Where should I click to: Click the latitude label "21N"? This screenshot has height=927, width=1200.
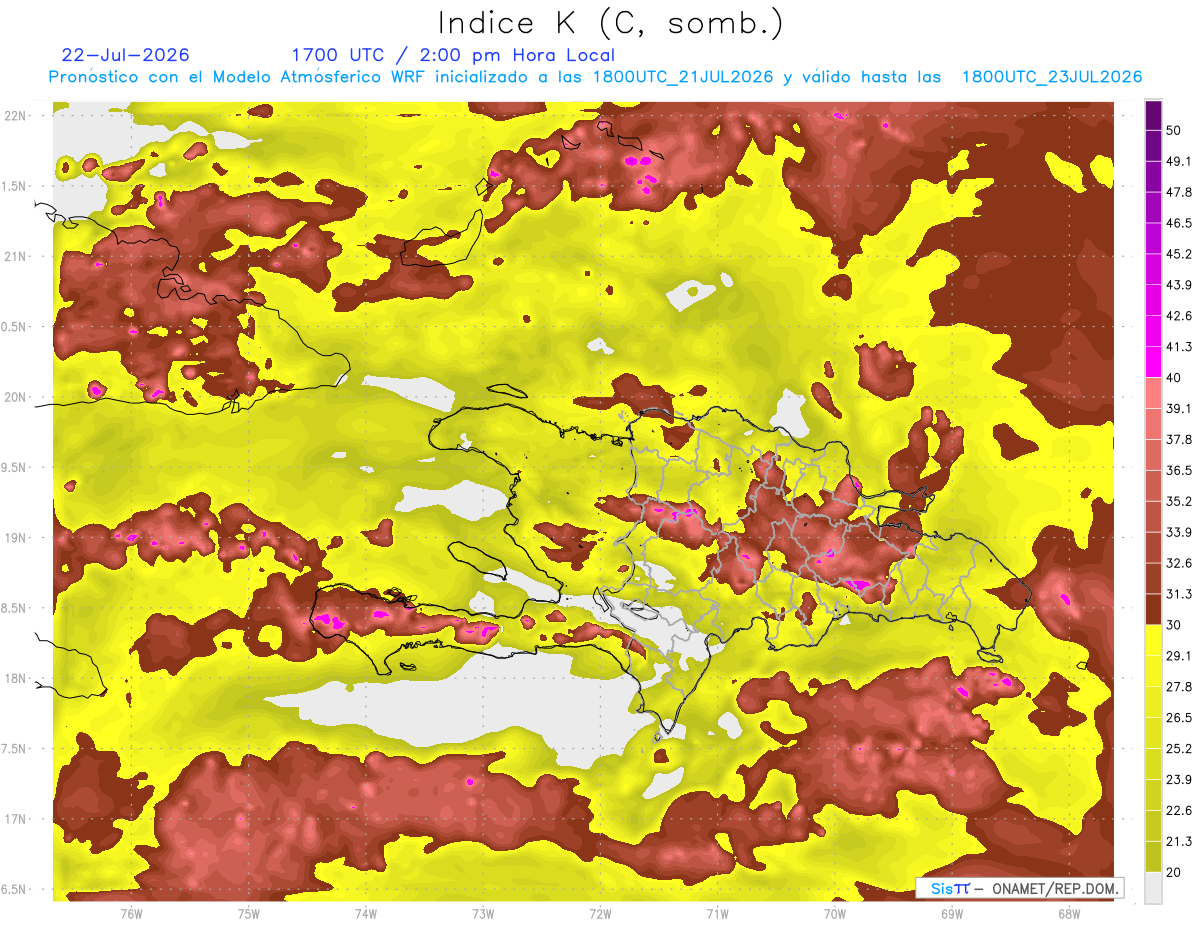click(15, 256)
